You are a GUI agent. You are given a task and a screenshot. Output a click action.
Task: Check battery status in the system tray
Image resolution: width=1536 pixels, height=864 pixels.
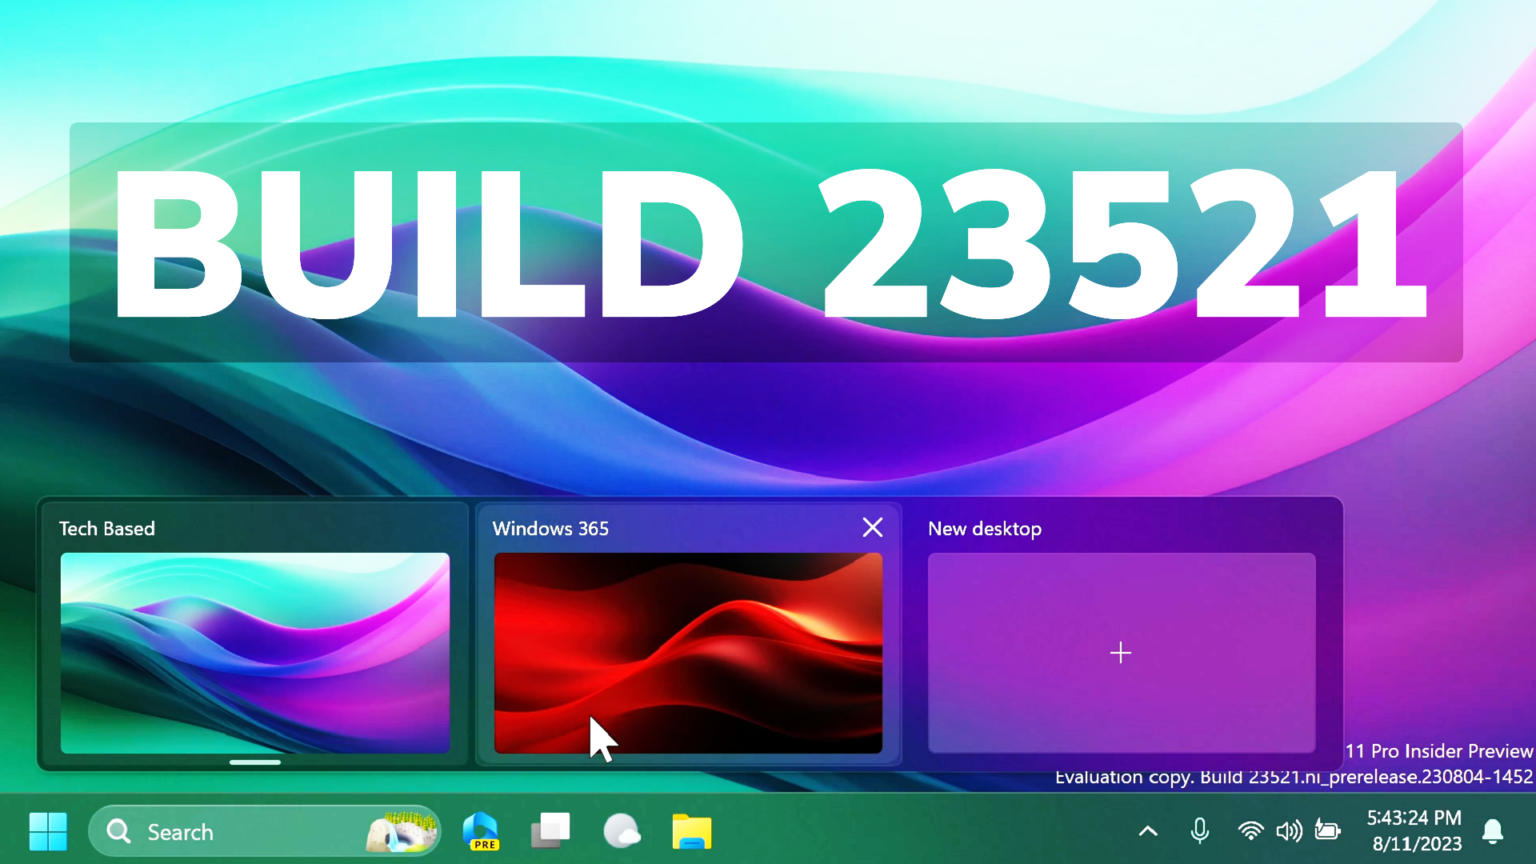tap(1328, 830)
